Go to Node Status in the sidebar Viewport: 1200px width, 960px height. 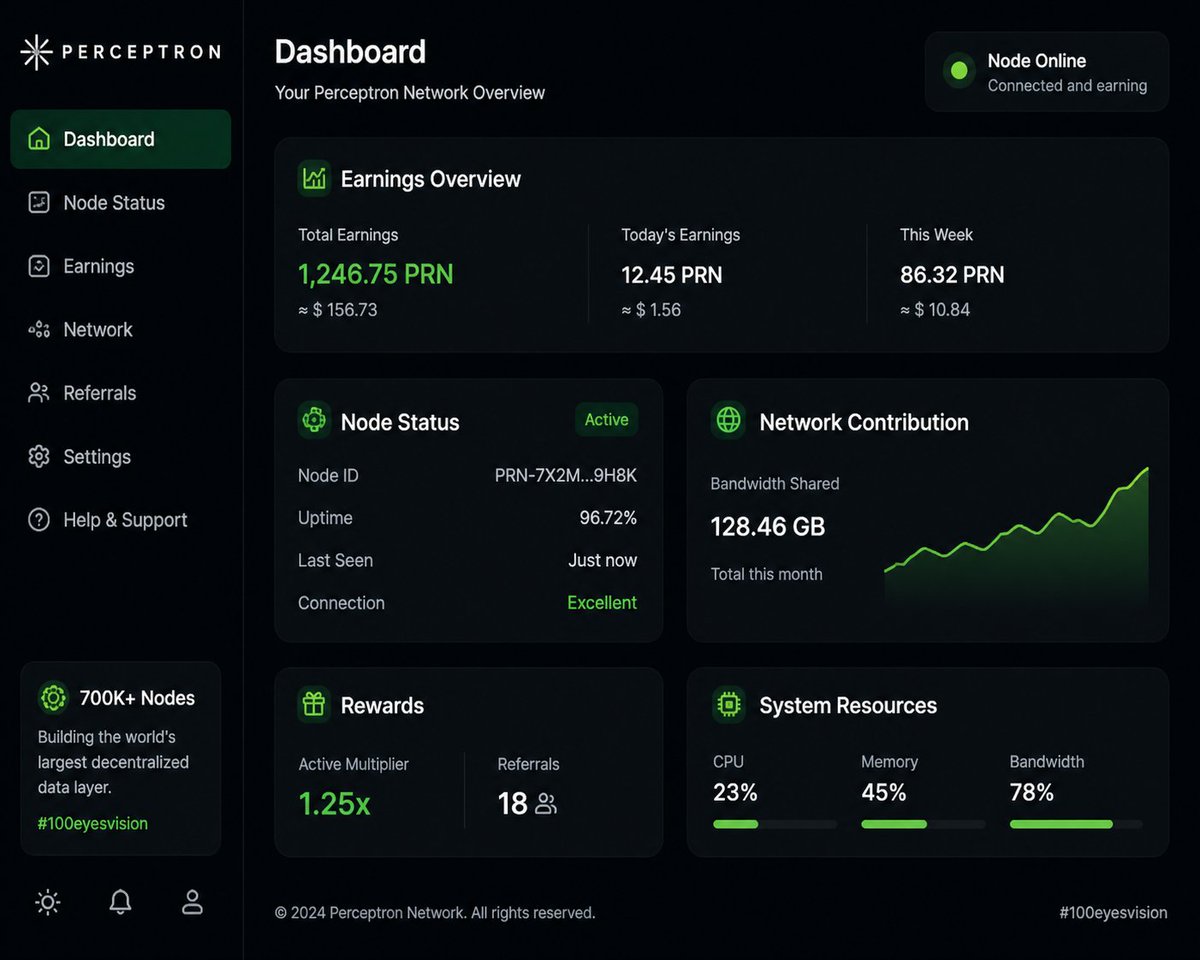pyautogui.click(x=120, y=203)
